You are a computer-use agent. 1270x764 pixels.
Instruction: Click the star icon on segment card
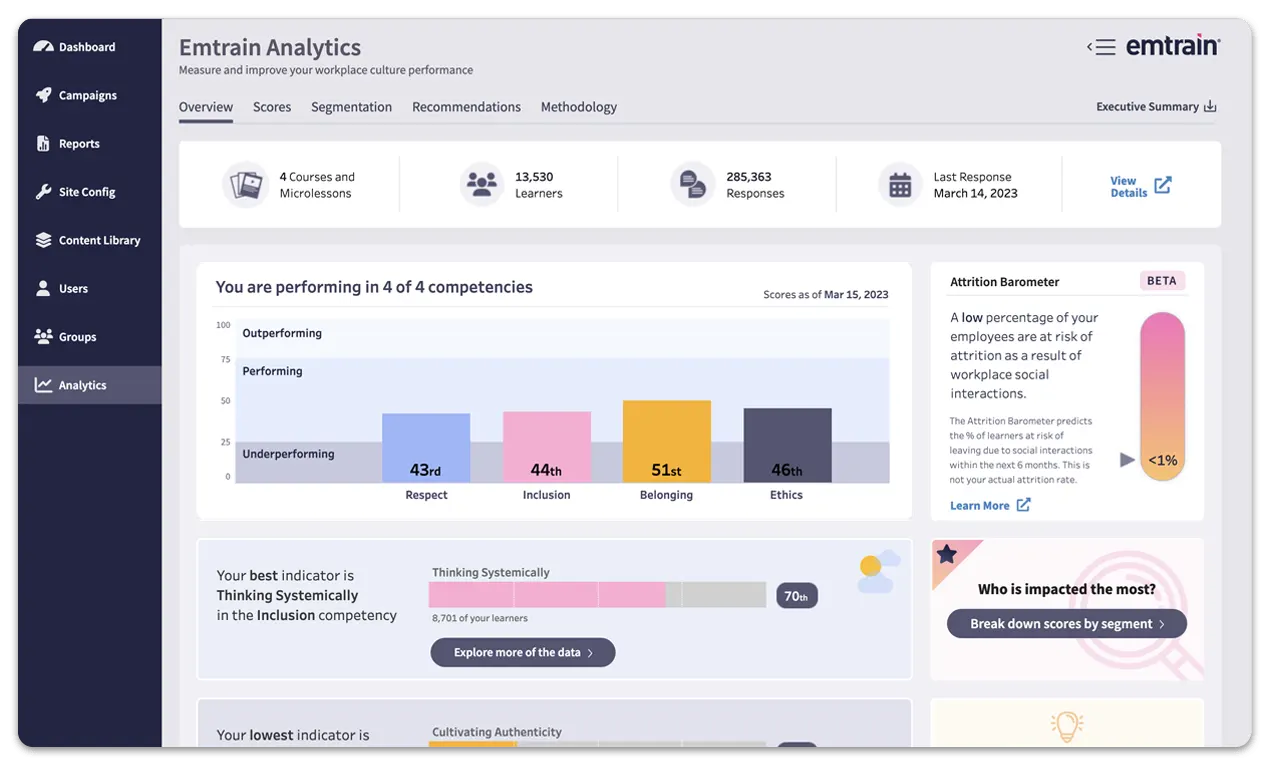[947, 554]
